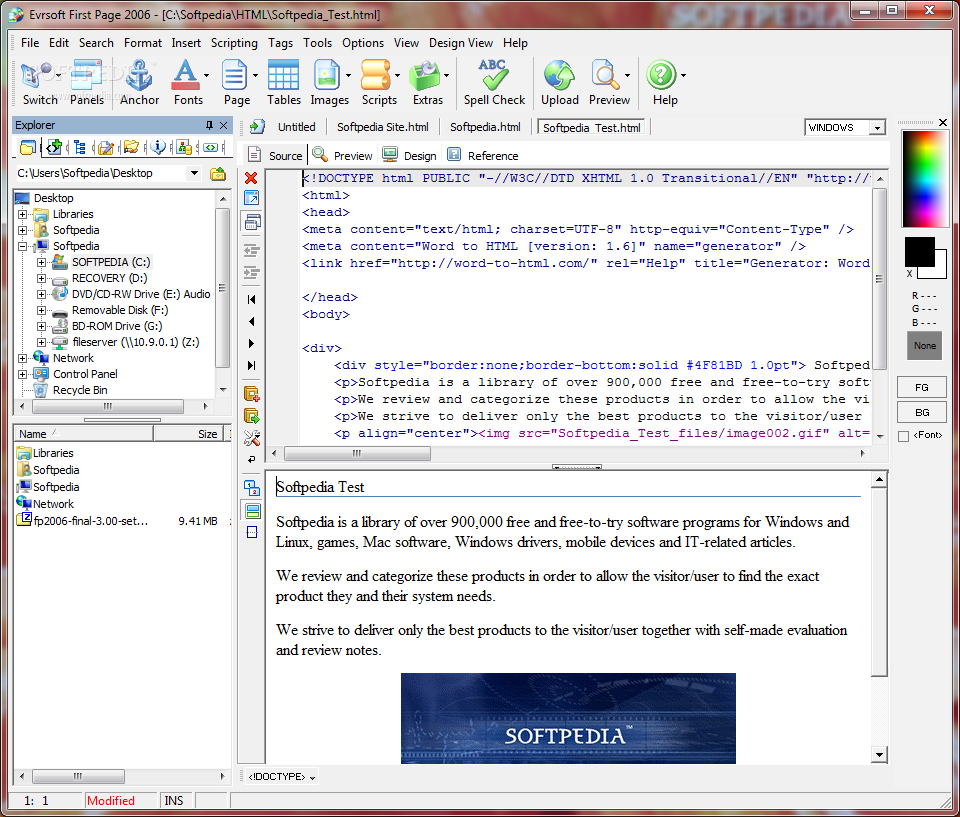Pin the Explorer panel
This screenshot has height=817, width=960.
pos(209,125)
